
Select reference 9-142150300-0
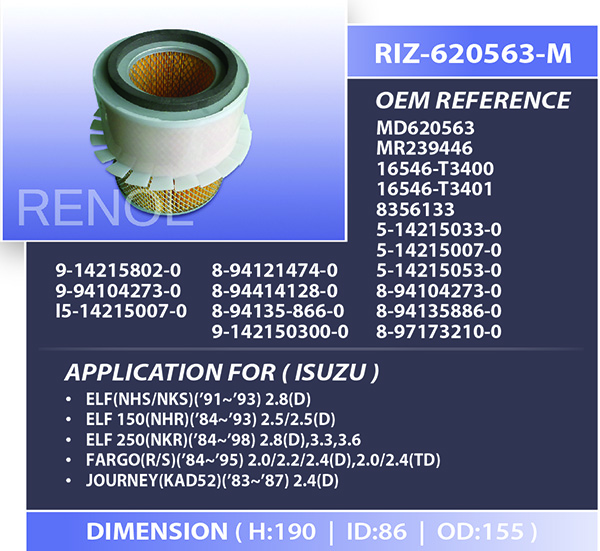pos(281,330)
